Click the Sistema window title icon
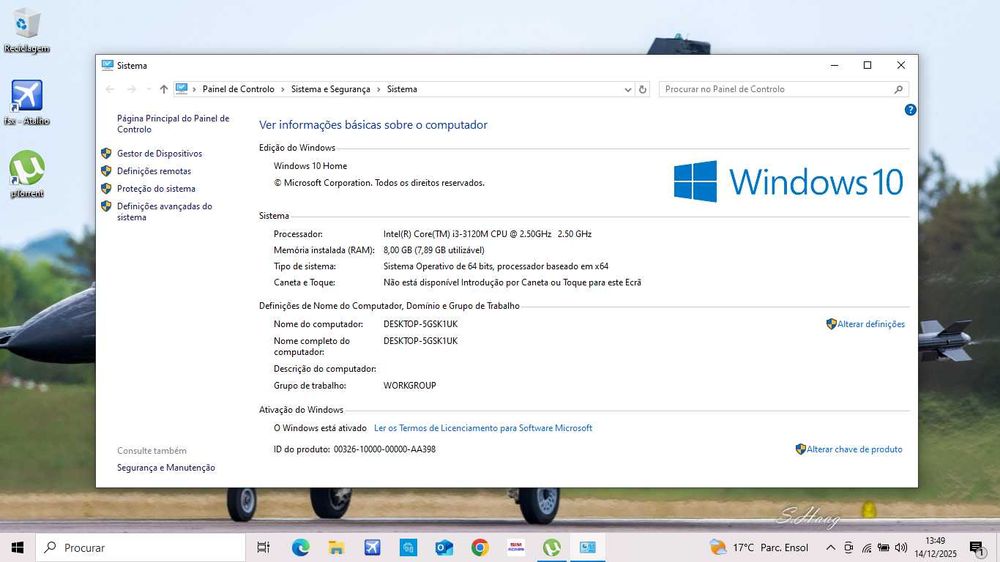The image size is (1000, 562). pos(107,65)
